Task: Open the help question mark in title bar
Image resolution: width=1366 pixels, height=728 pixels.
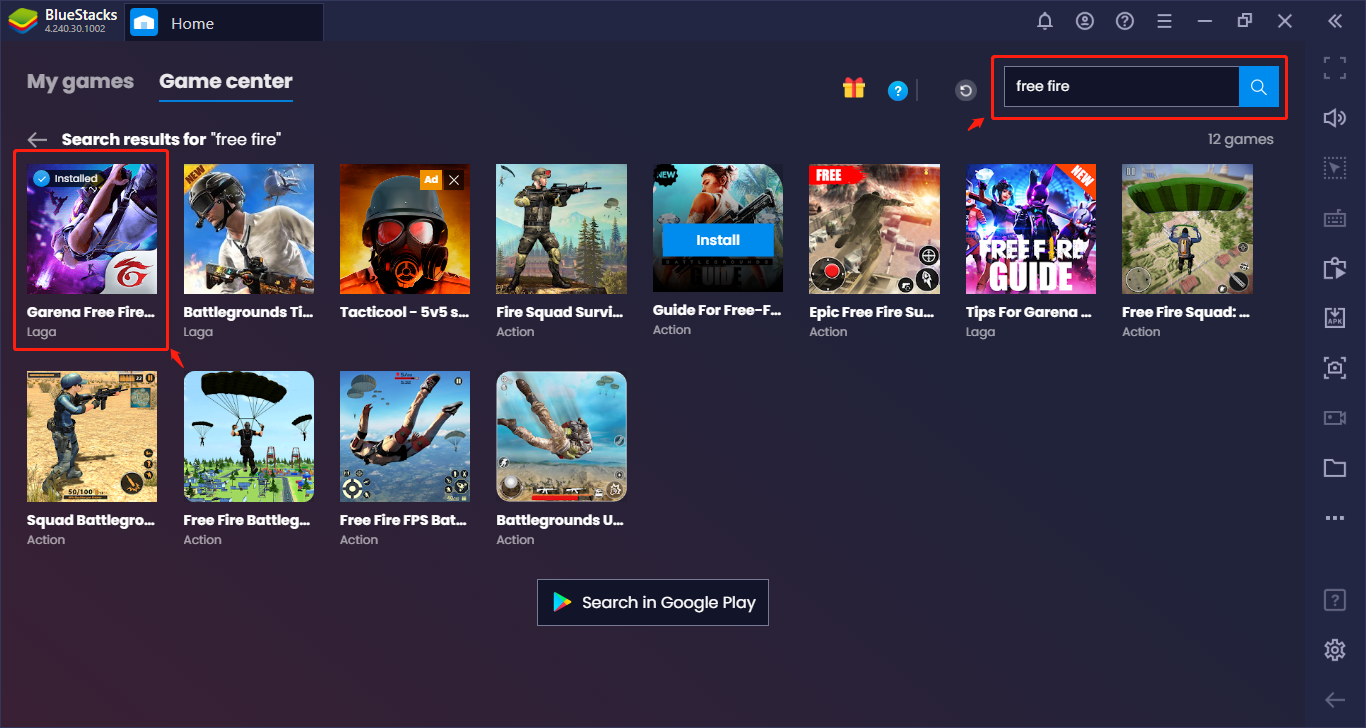Action: (x=1125, y=21)
